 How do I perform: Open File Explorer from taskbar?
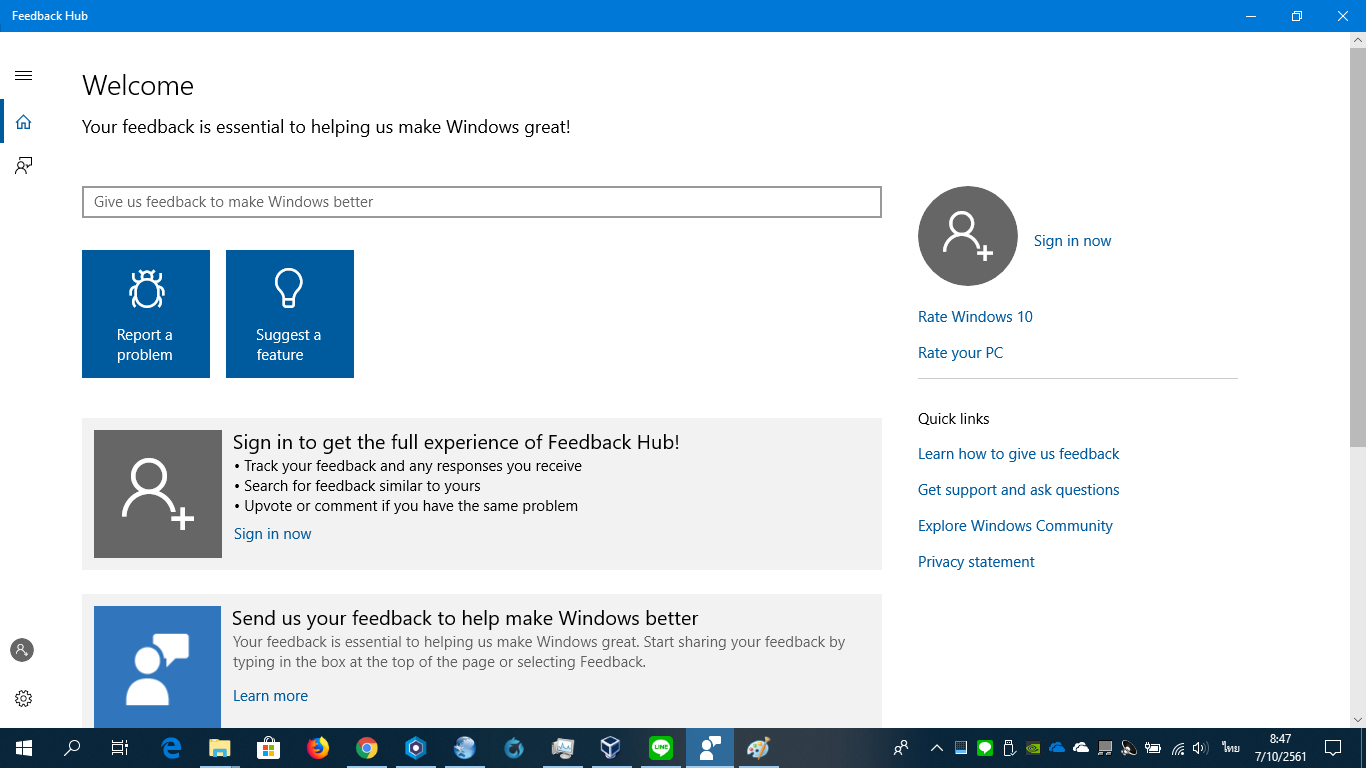pyautogui.click(x=220, y=748)
